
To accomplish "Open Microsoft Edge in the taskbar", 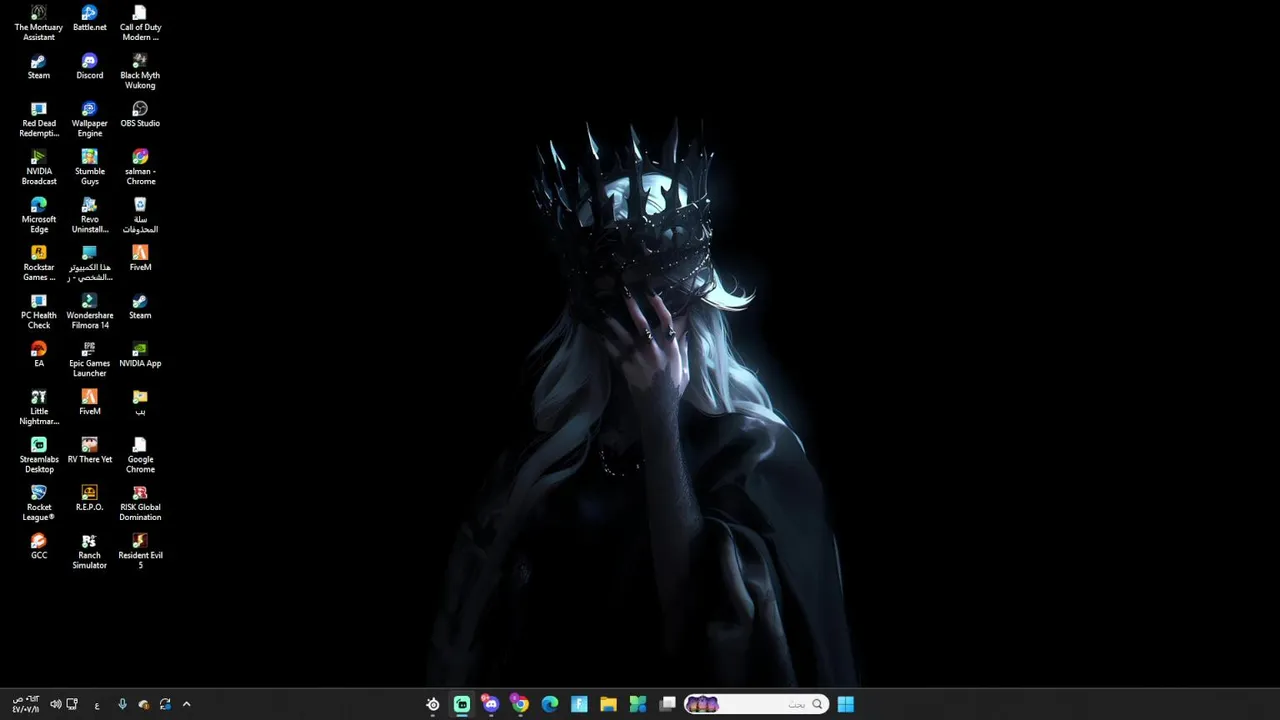I will (x=549, y=704).
